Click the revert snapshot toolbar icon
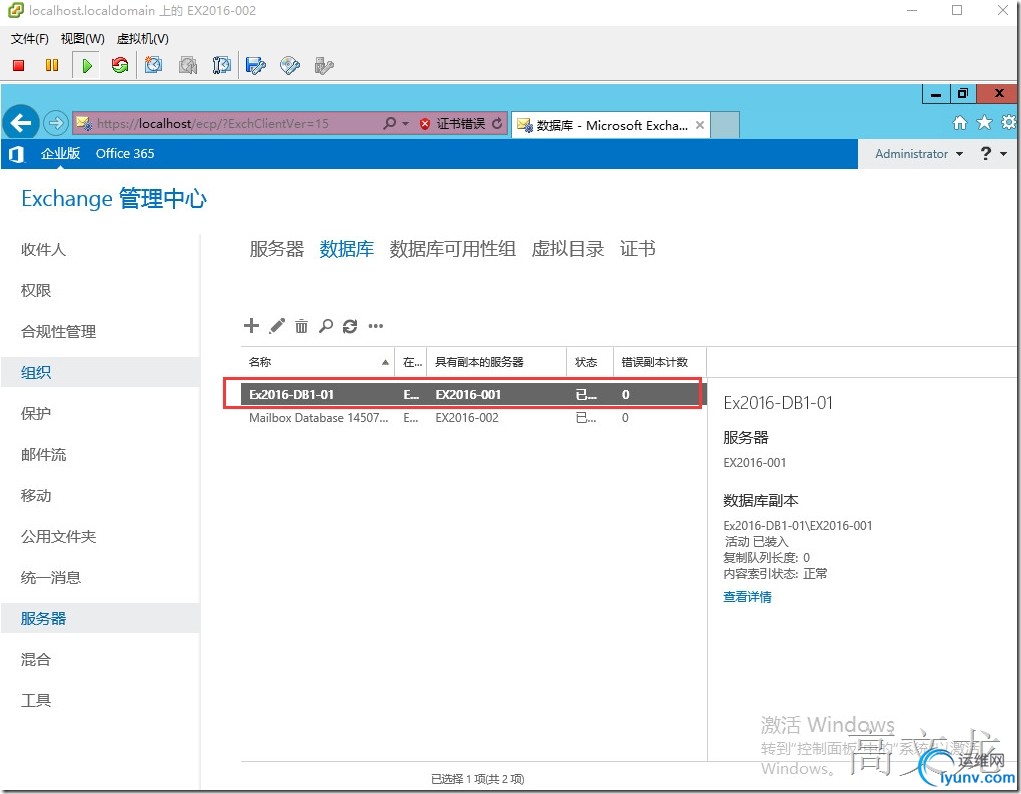 tap(188, 65)
